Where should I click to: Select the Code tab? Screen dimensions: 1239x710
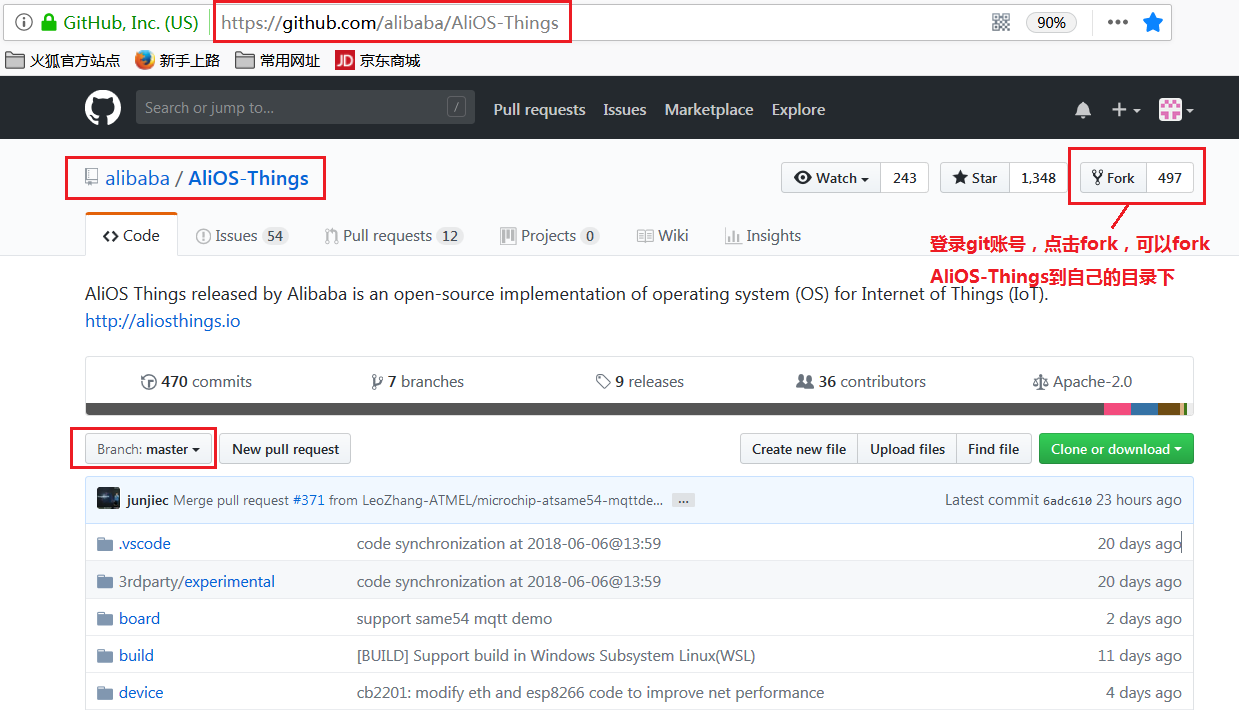coord(131,235)
